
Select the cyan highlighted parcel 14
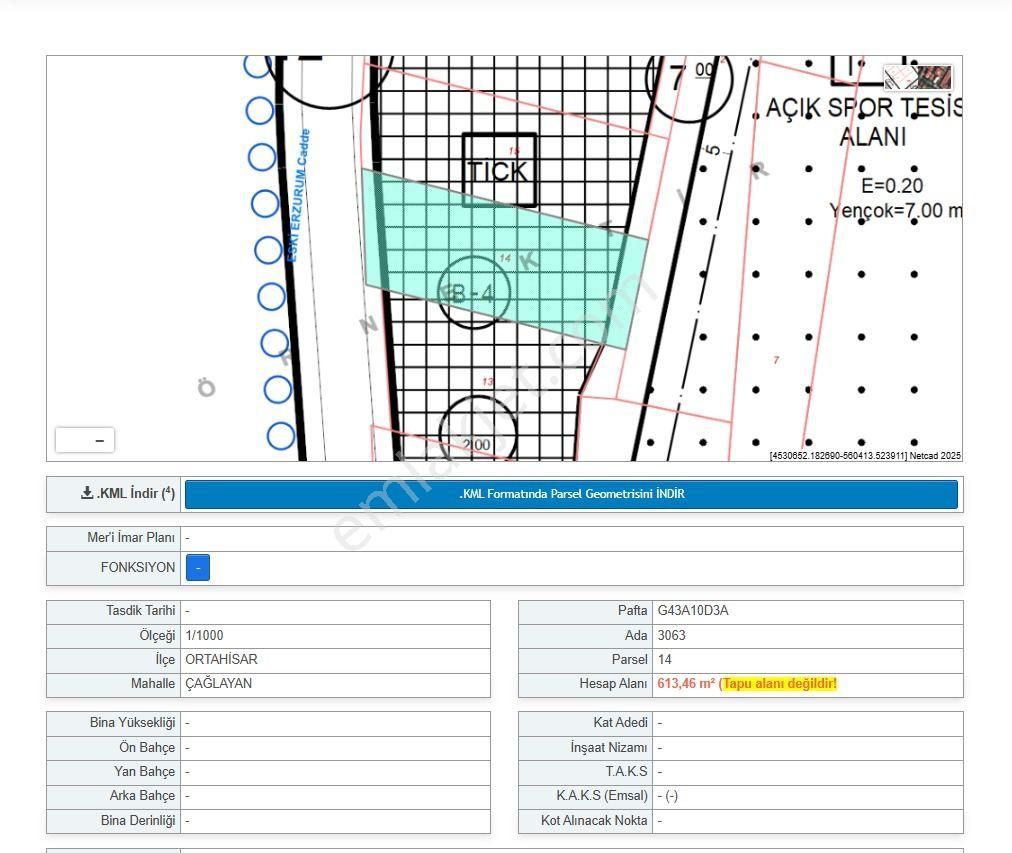pos(560,280)
